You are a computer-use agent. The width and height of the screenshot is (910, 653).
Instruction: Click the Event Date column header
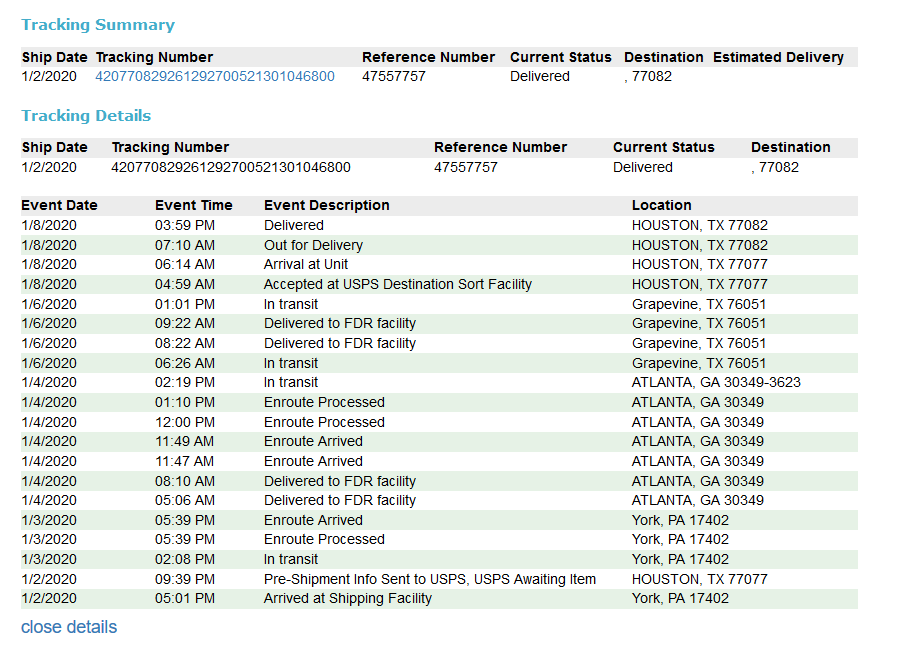coord(59,205)
